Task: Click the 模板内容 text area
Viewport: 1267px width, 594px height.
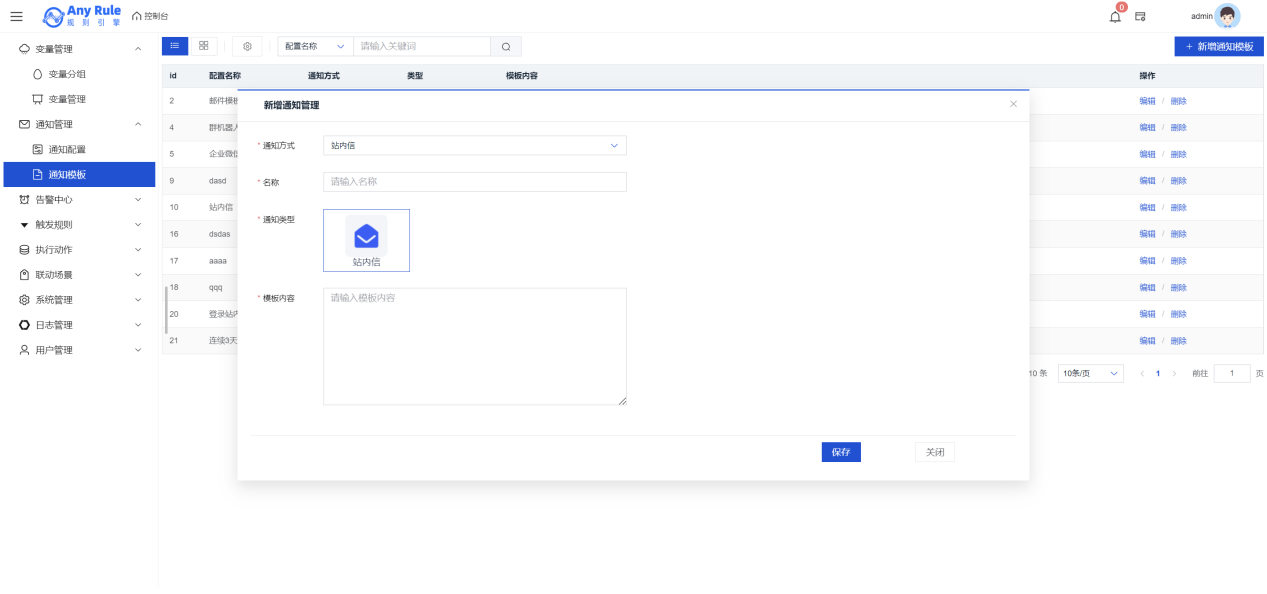Action: [x=474, y=346]
